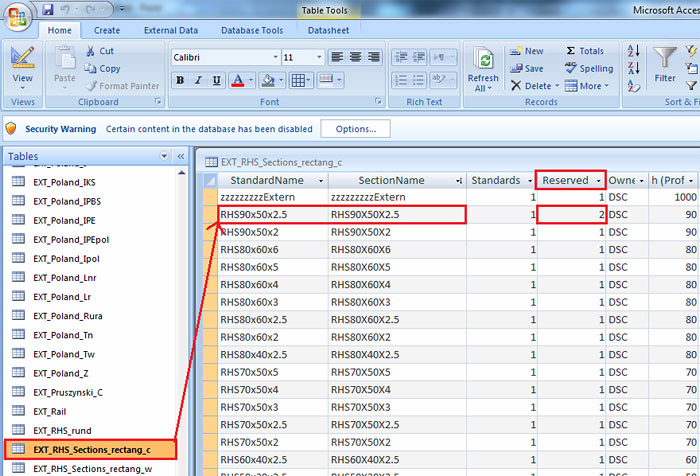Open EXT_RHS_rund table
This screenshot has width=700, height=476.
click(x=62, y=431)
